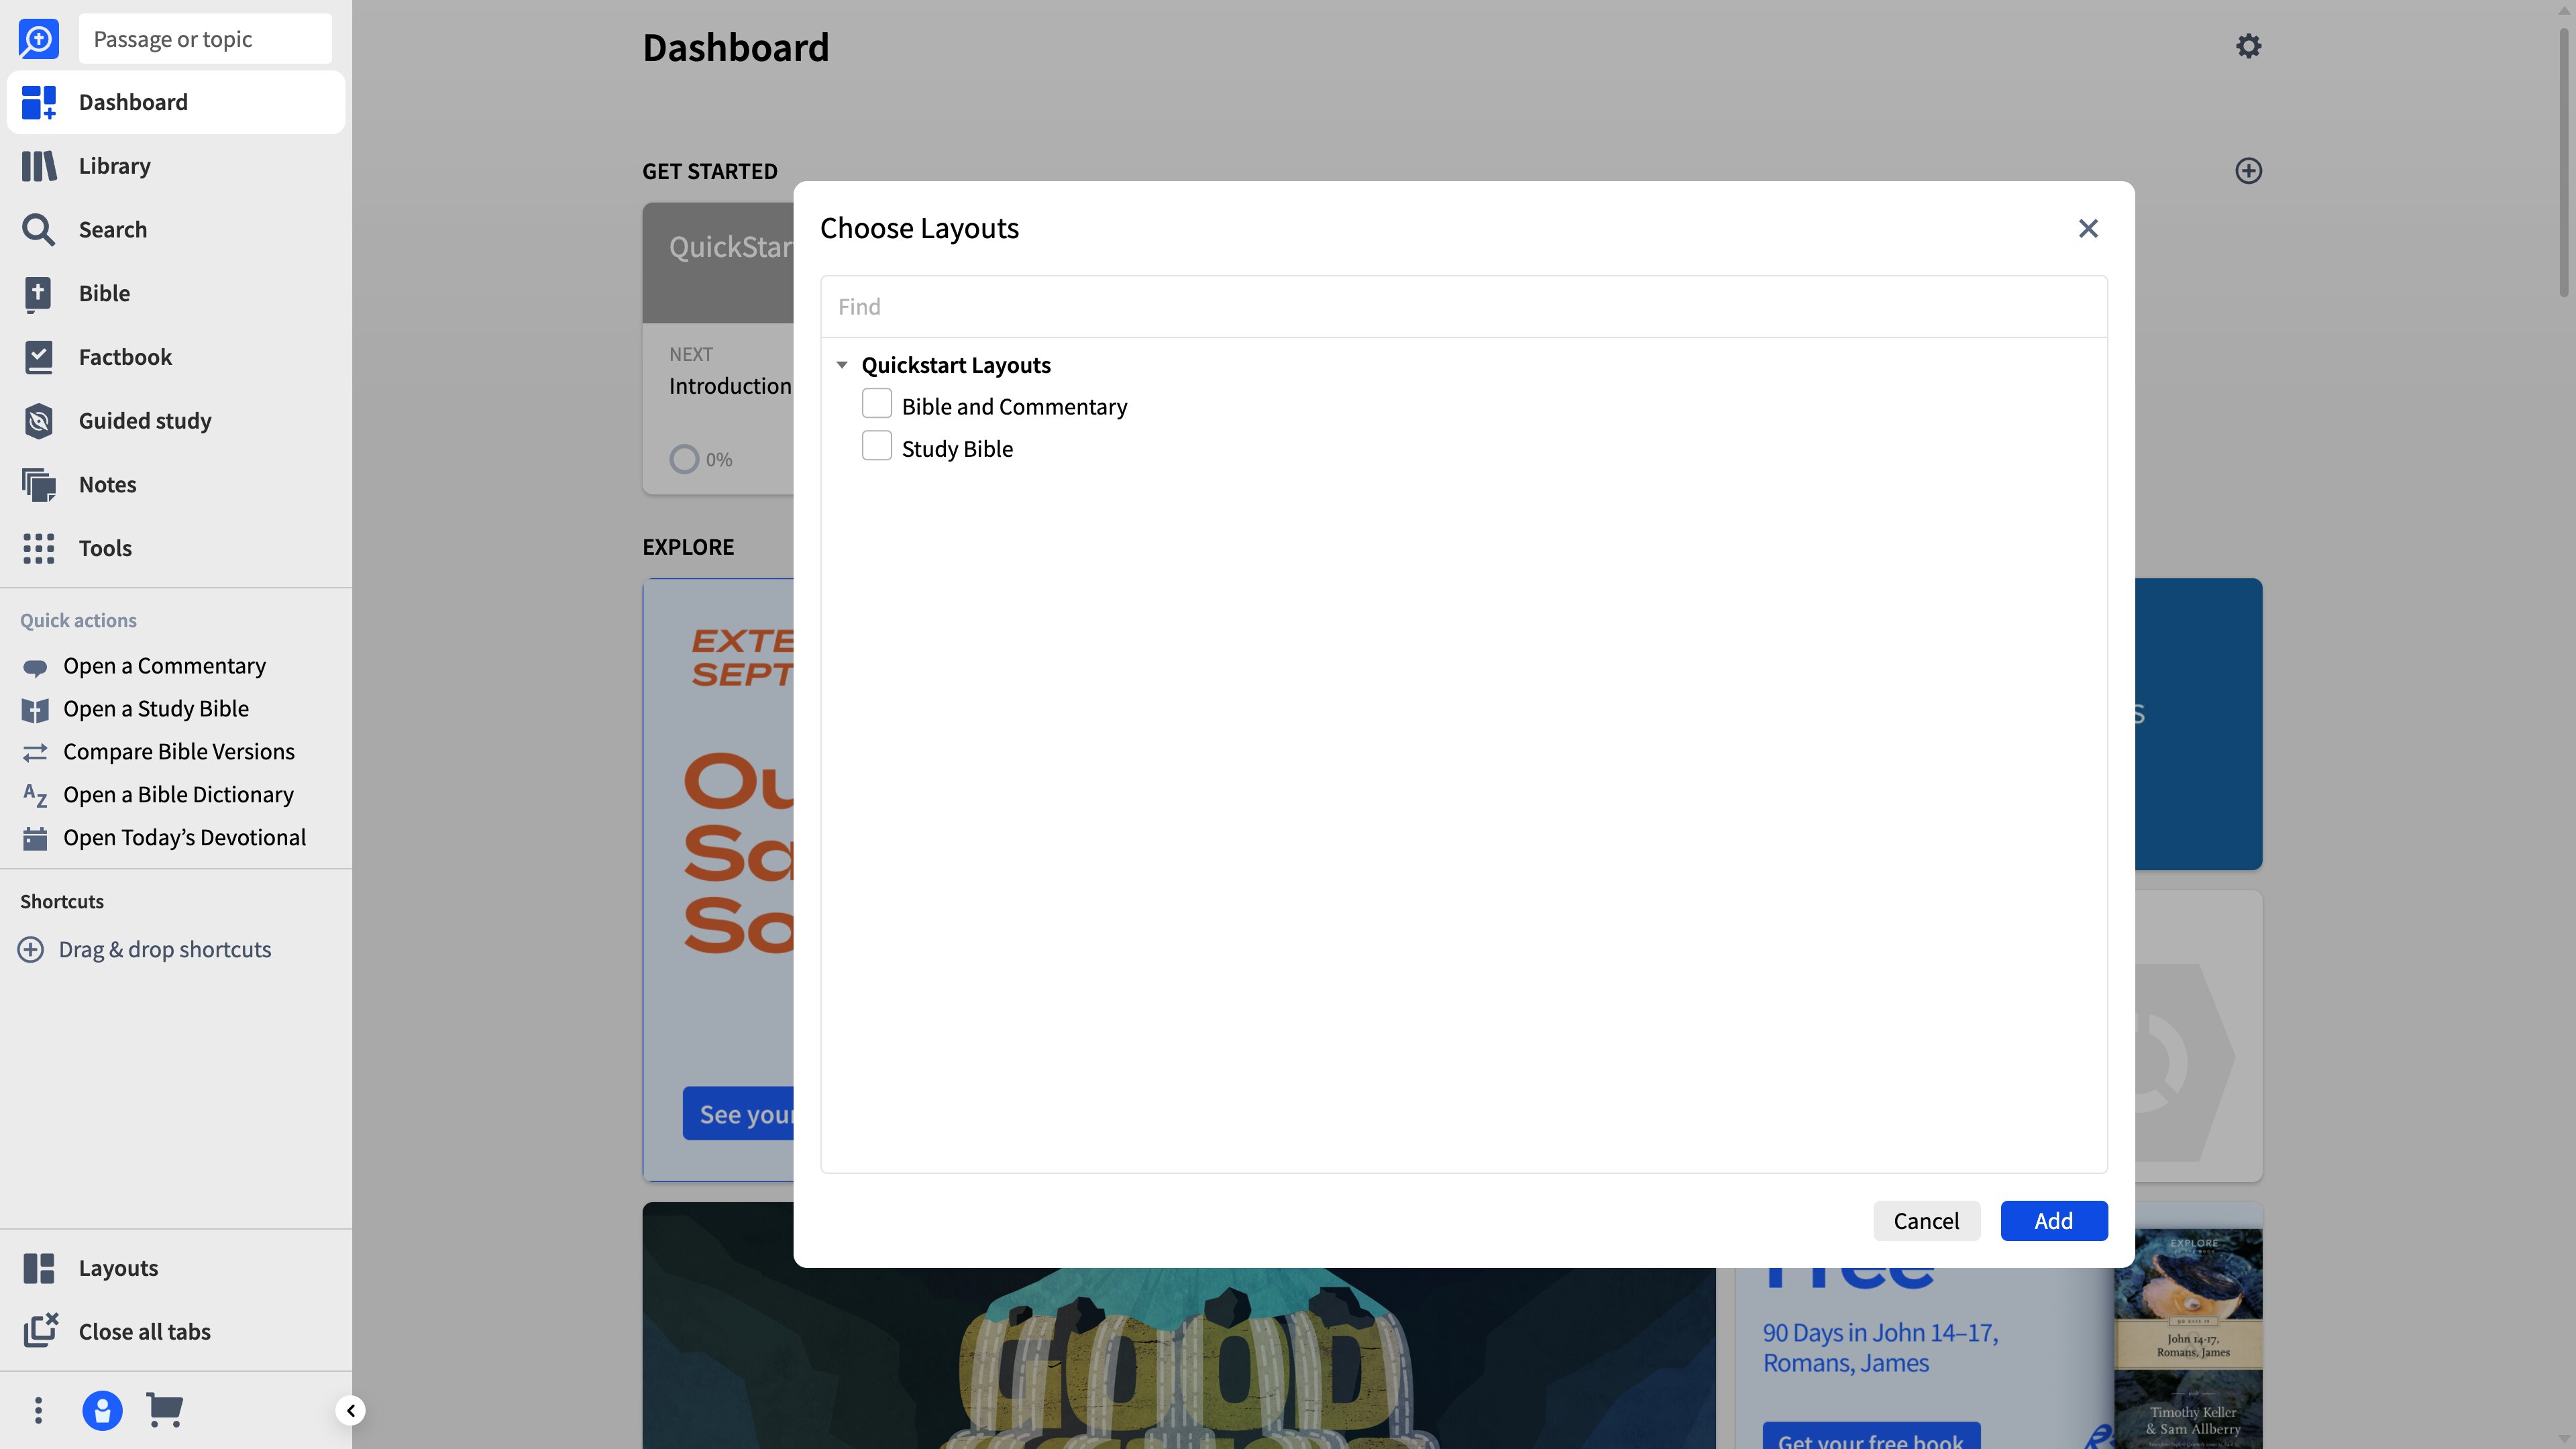Click Open Today's Devotional link
Screen dimensions: 2576x1449
(x=185, y=838)
